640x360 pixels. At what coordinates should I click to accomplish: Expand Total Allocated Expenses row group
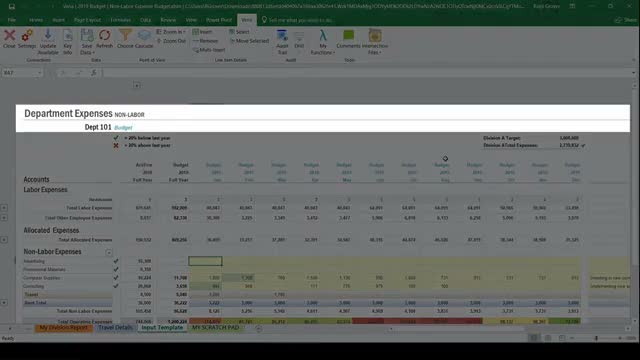point(4,240)
